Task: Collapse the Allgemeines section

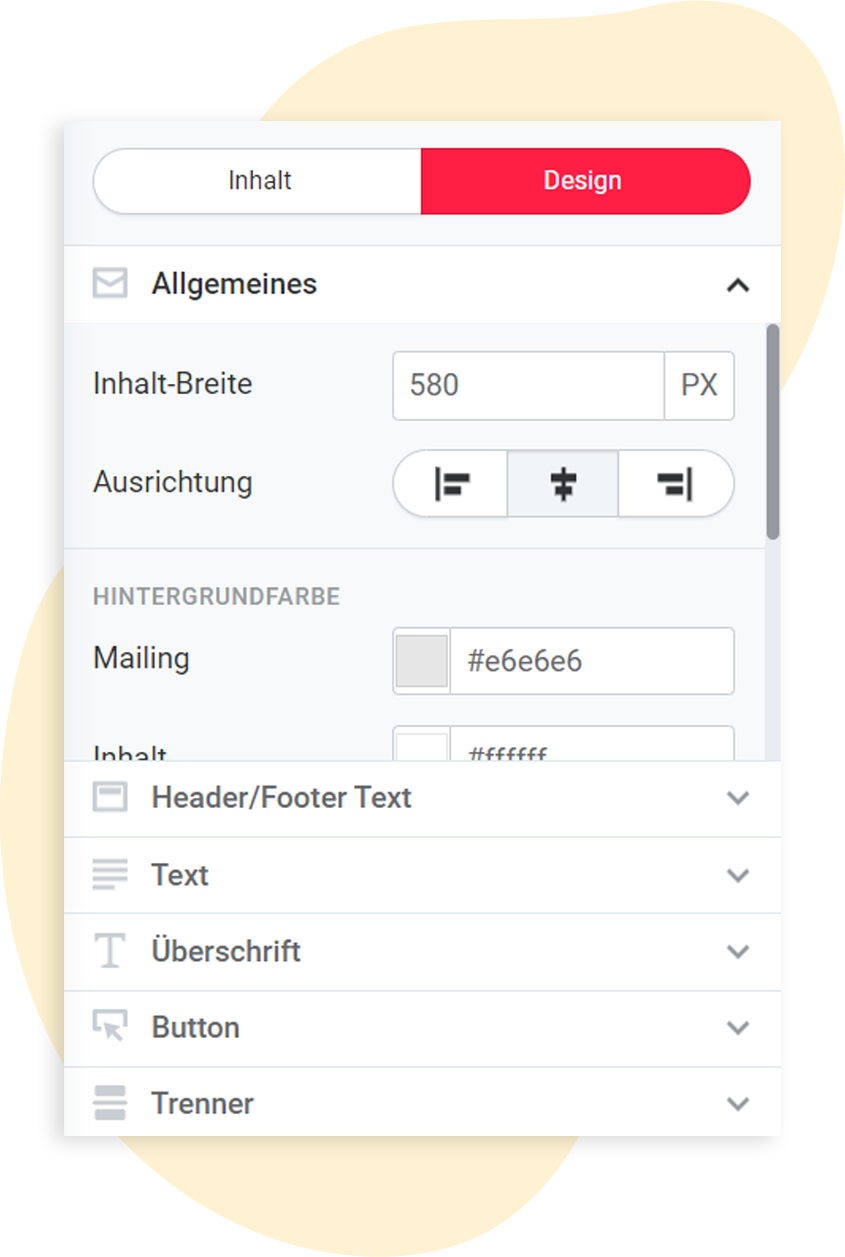Action: tap(738, 285)
